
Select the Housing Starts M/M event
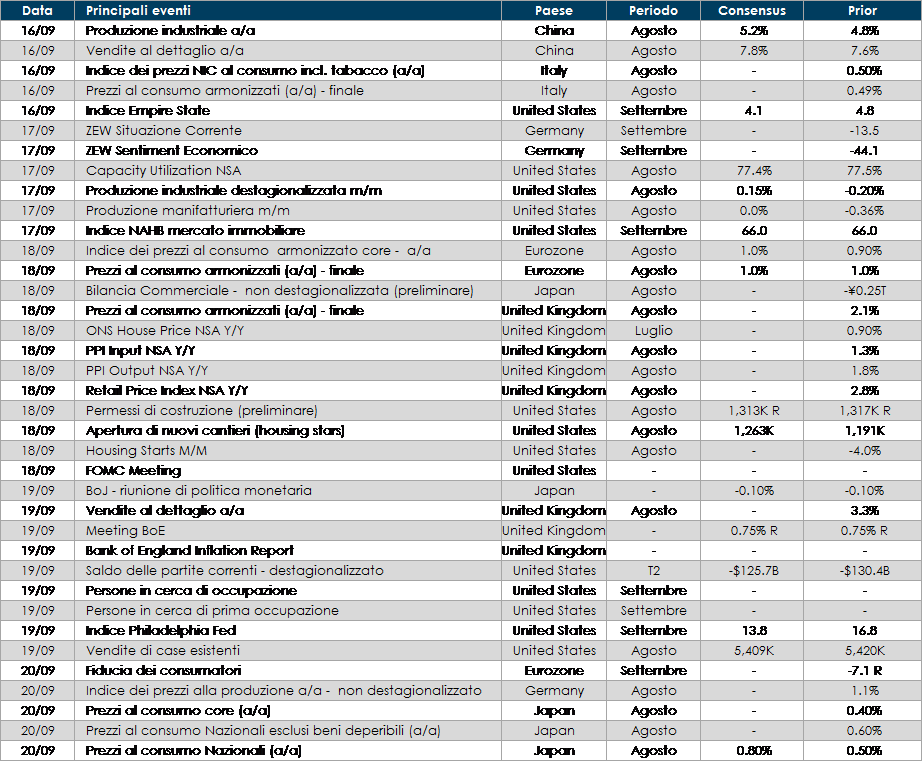pos(146,451)
